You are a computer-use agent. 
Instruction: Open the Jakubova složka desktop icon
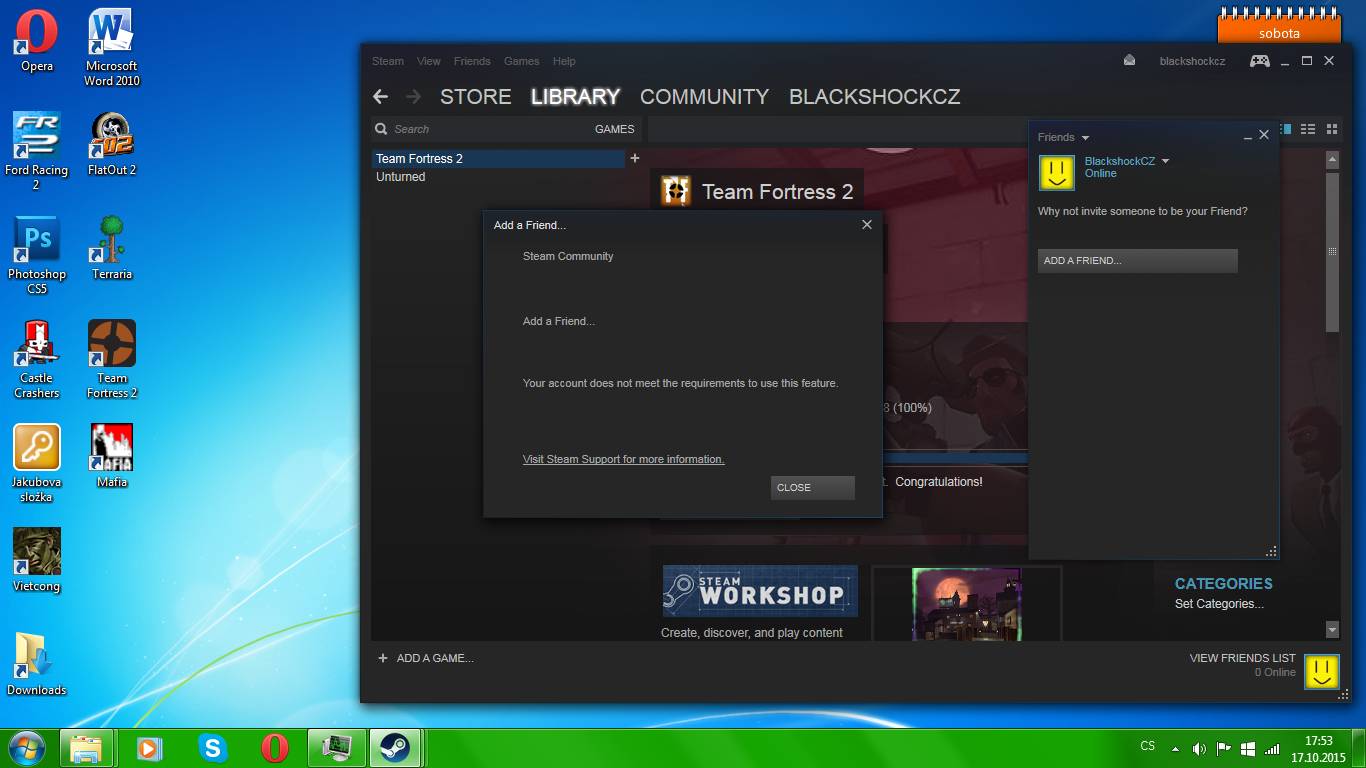(x=37, y=464)
